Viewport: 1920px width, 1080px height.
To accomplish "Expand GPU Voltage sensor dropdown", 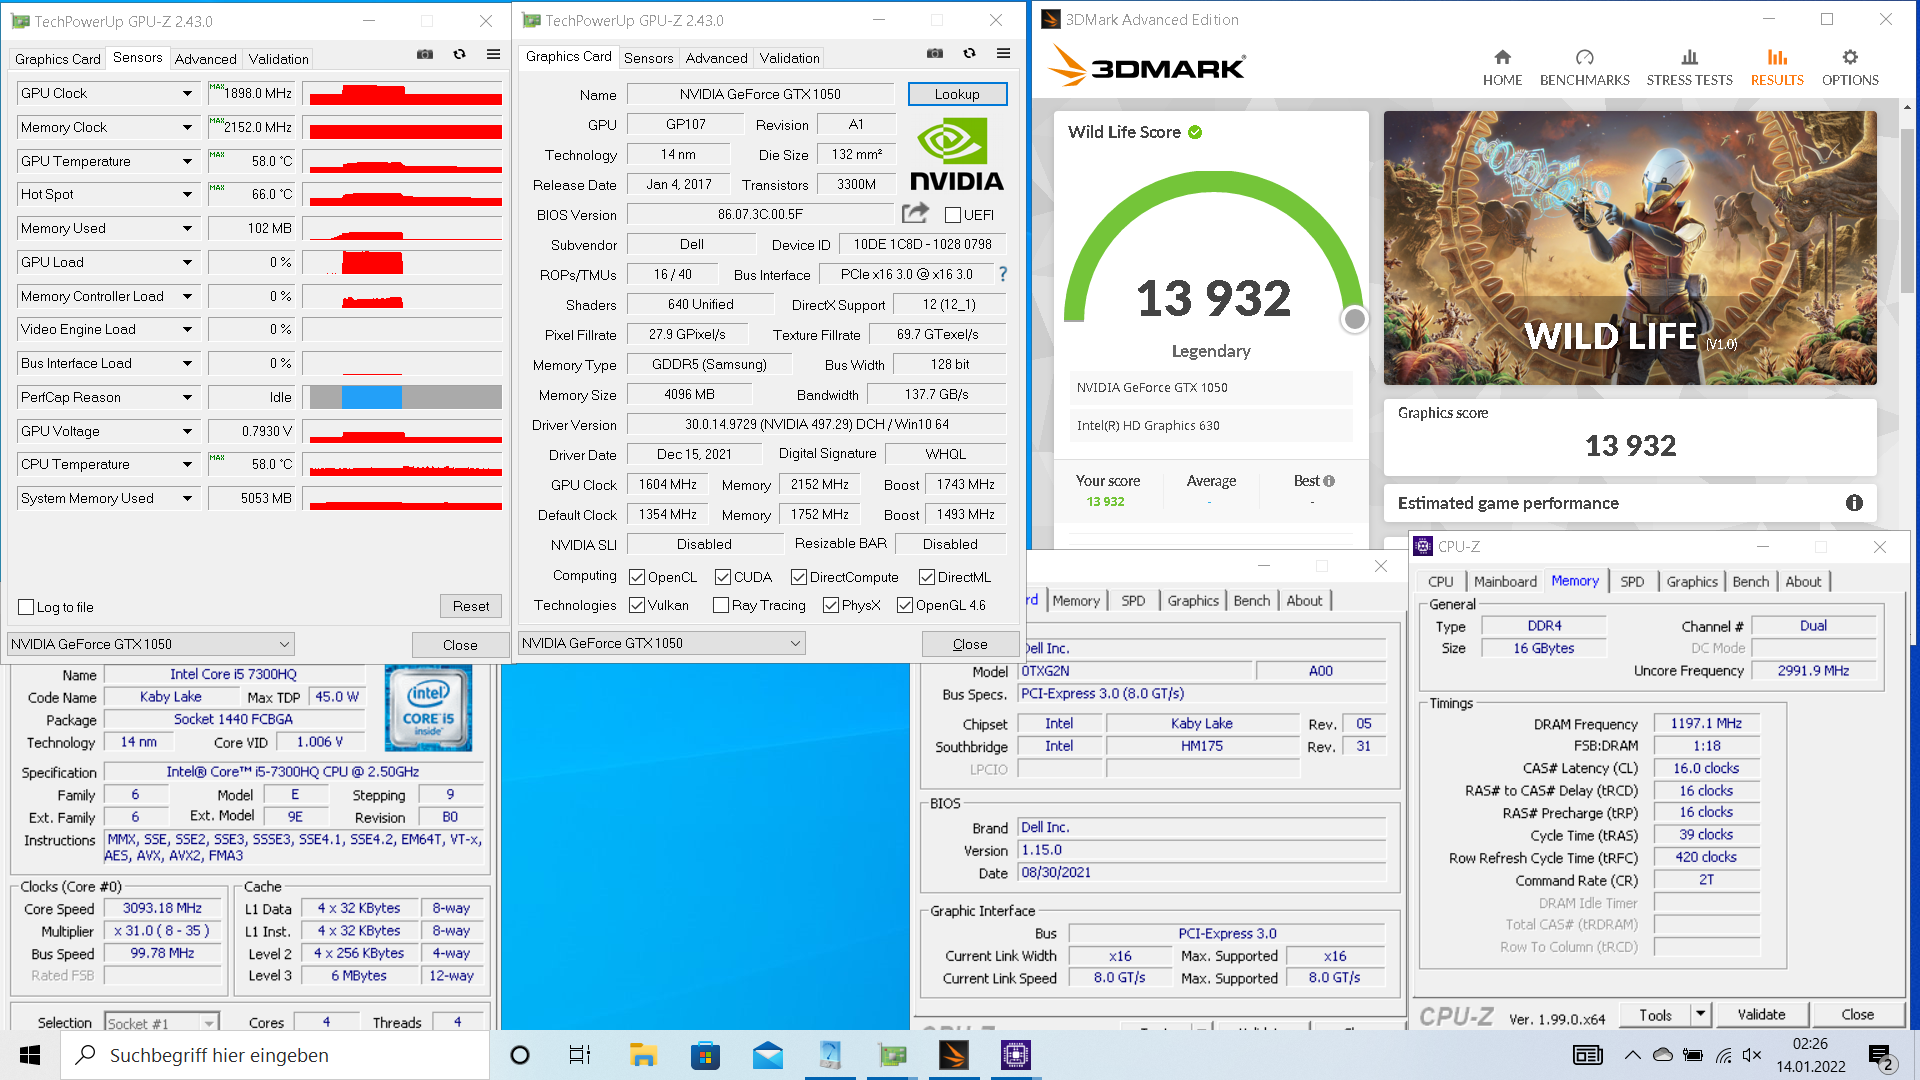I will [187, 431].
